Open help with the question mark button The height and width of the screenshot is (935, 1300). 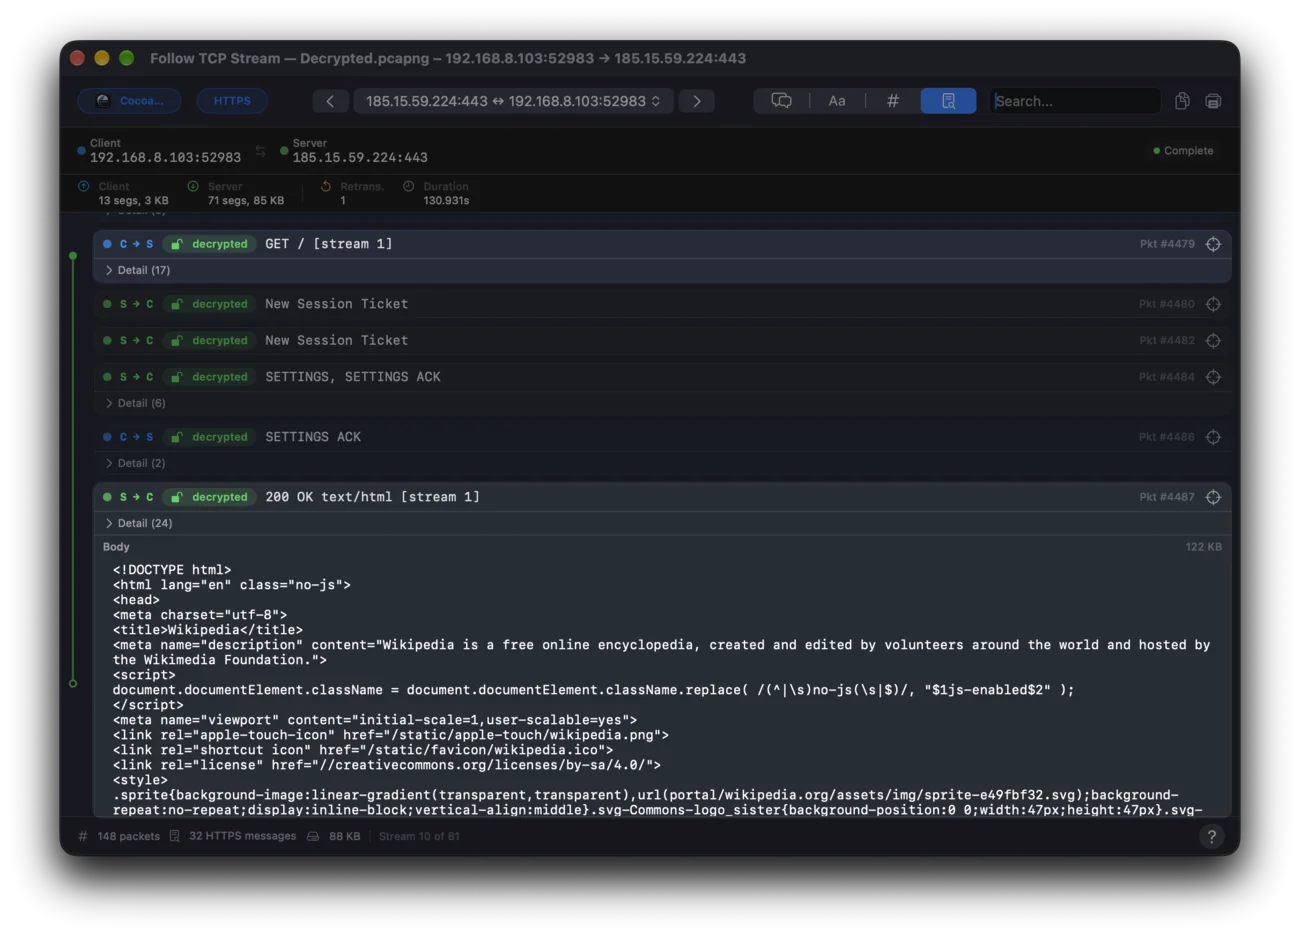coord(1211,837)
